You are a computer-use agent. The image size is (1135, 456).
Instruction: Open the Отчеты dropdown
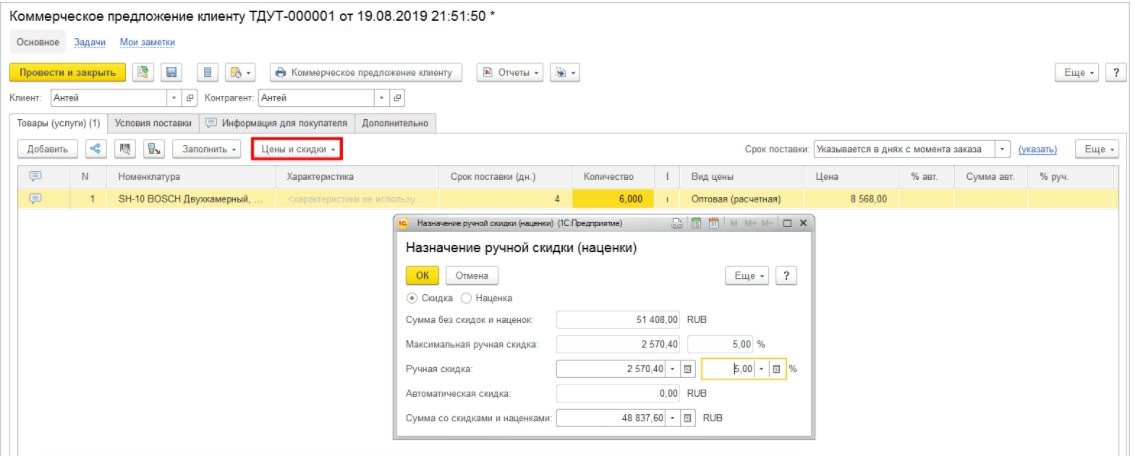point(510,72)
